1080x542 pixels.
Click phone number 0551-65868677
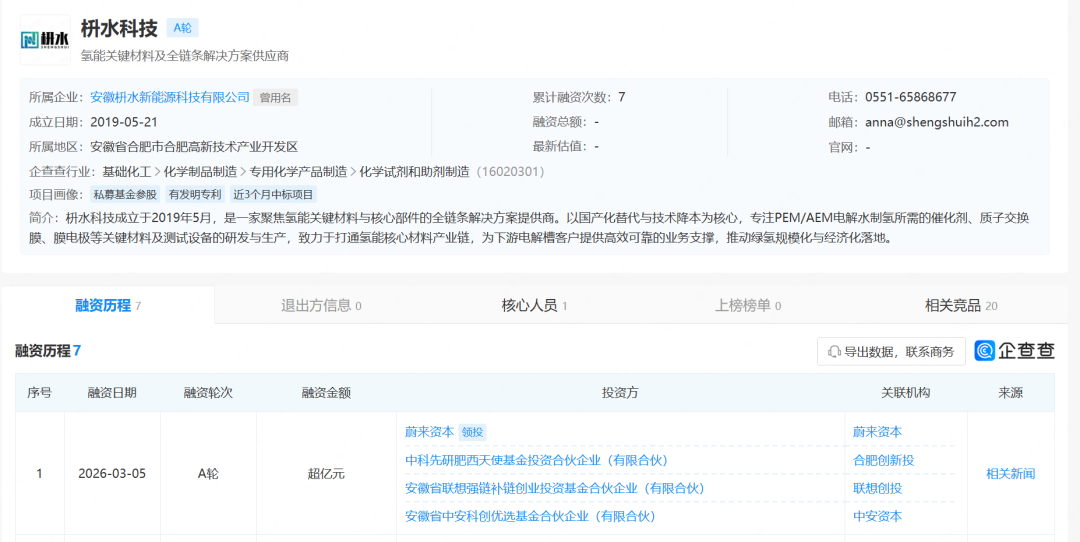911,97
